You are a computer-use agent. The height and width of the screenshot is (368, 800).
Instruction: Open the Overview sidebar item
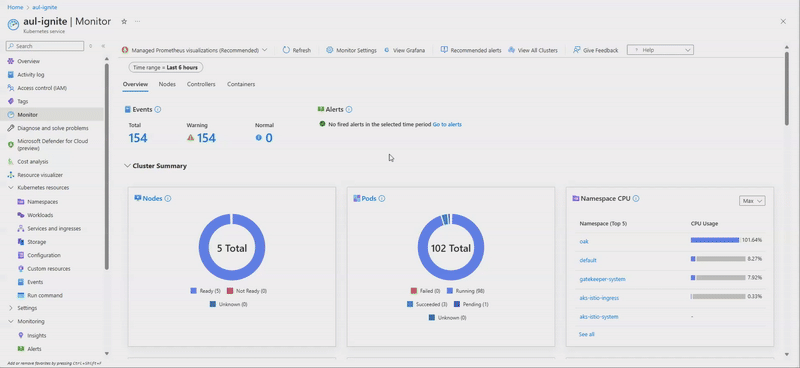coord(29,61)
